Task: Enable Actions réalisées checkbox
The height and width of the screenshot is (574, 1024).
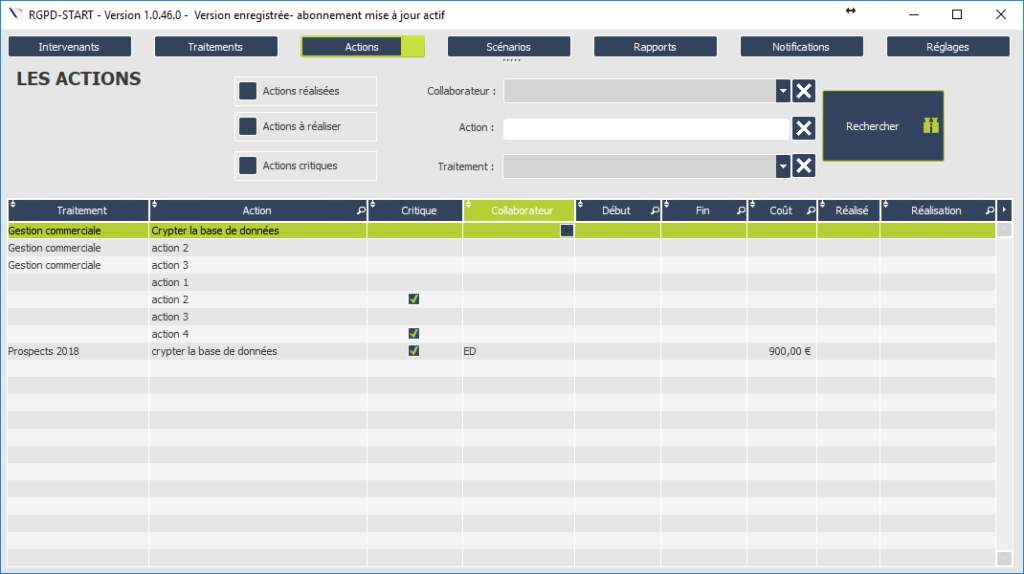Action: coord(248,91)
